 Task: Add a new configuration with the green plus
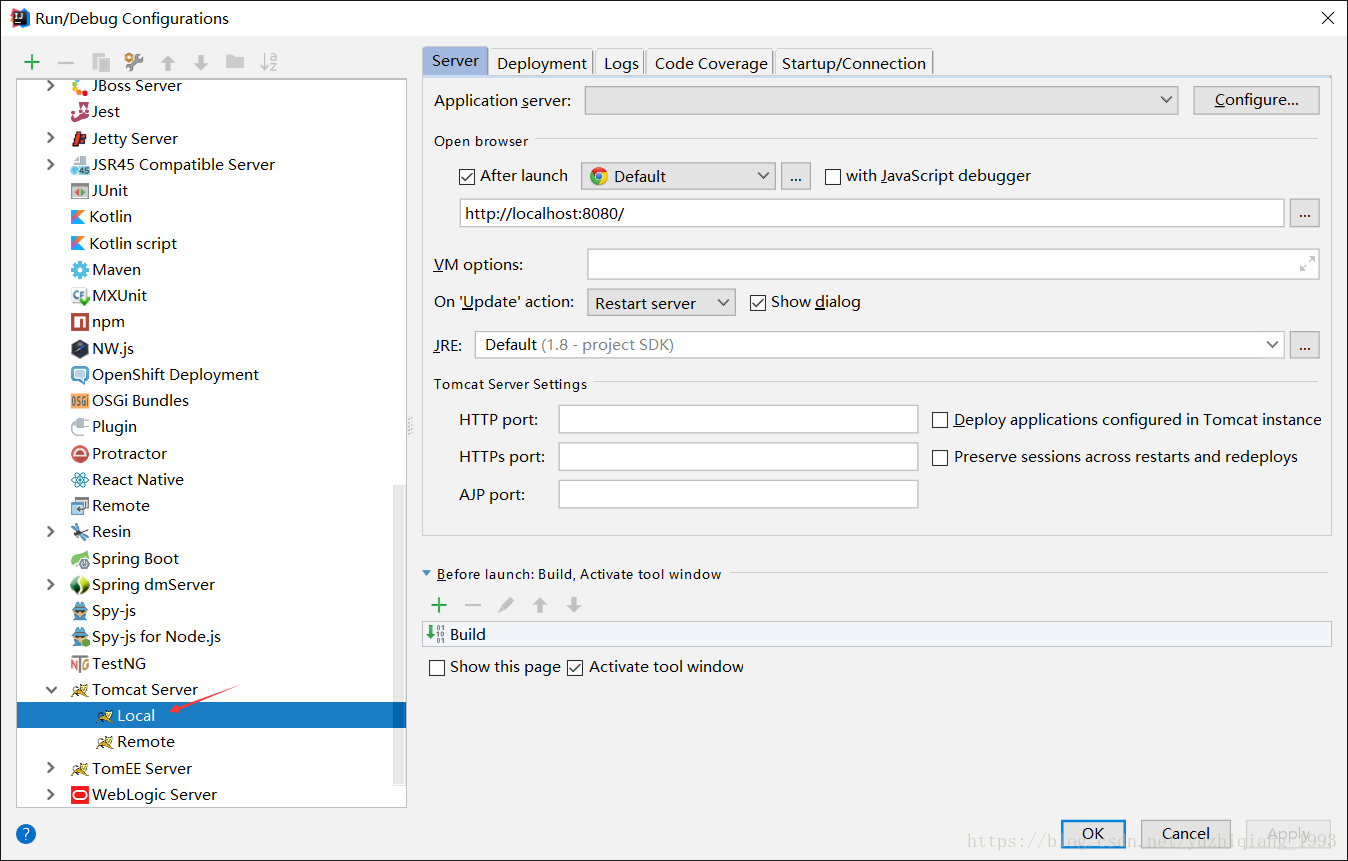tap(32, 62)
